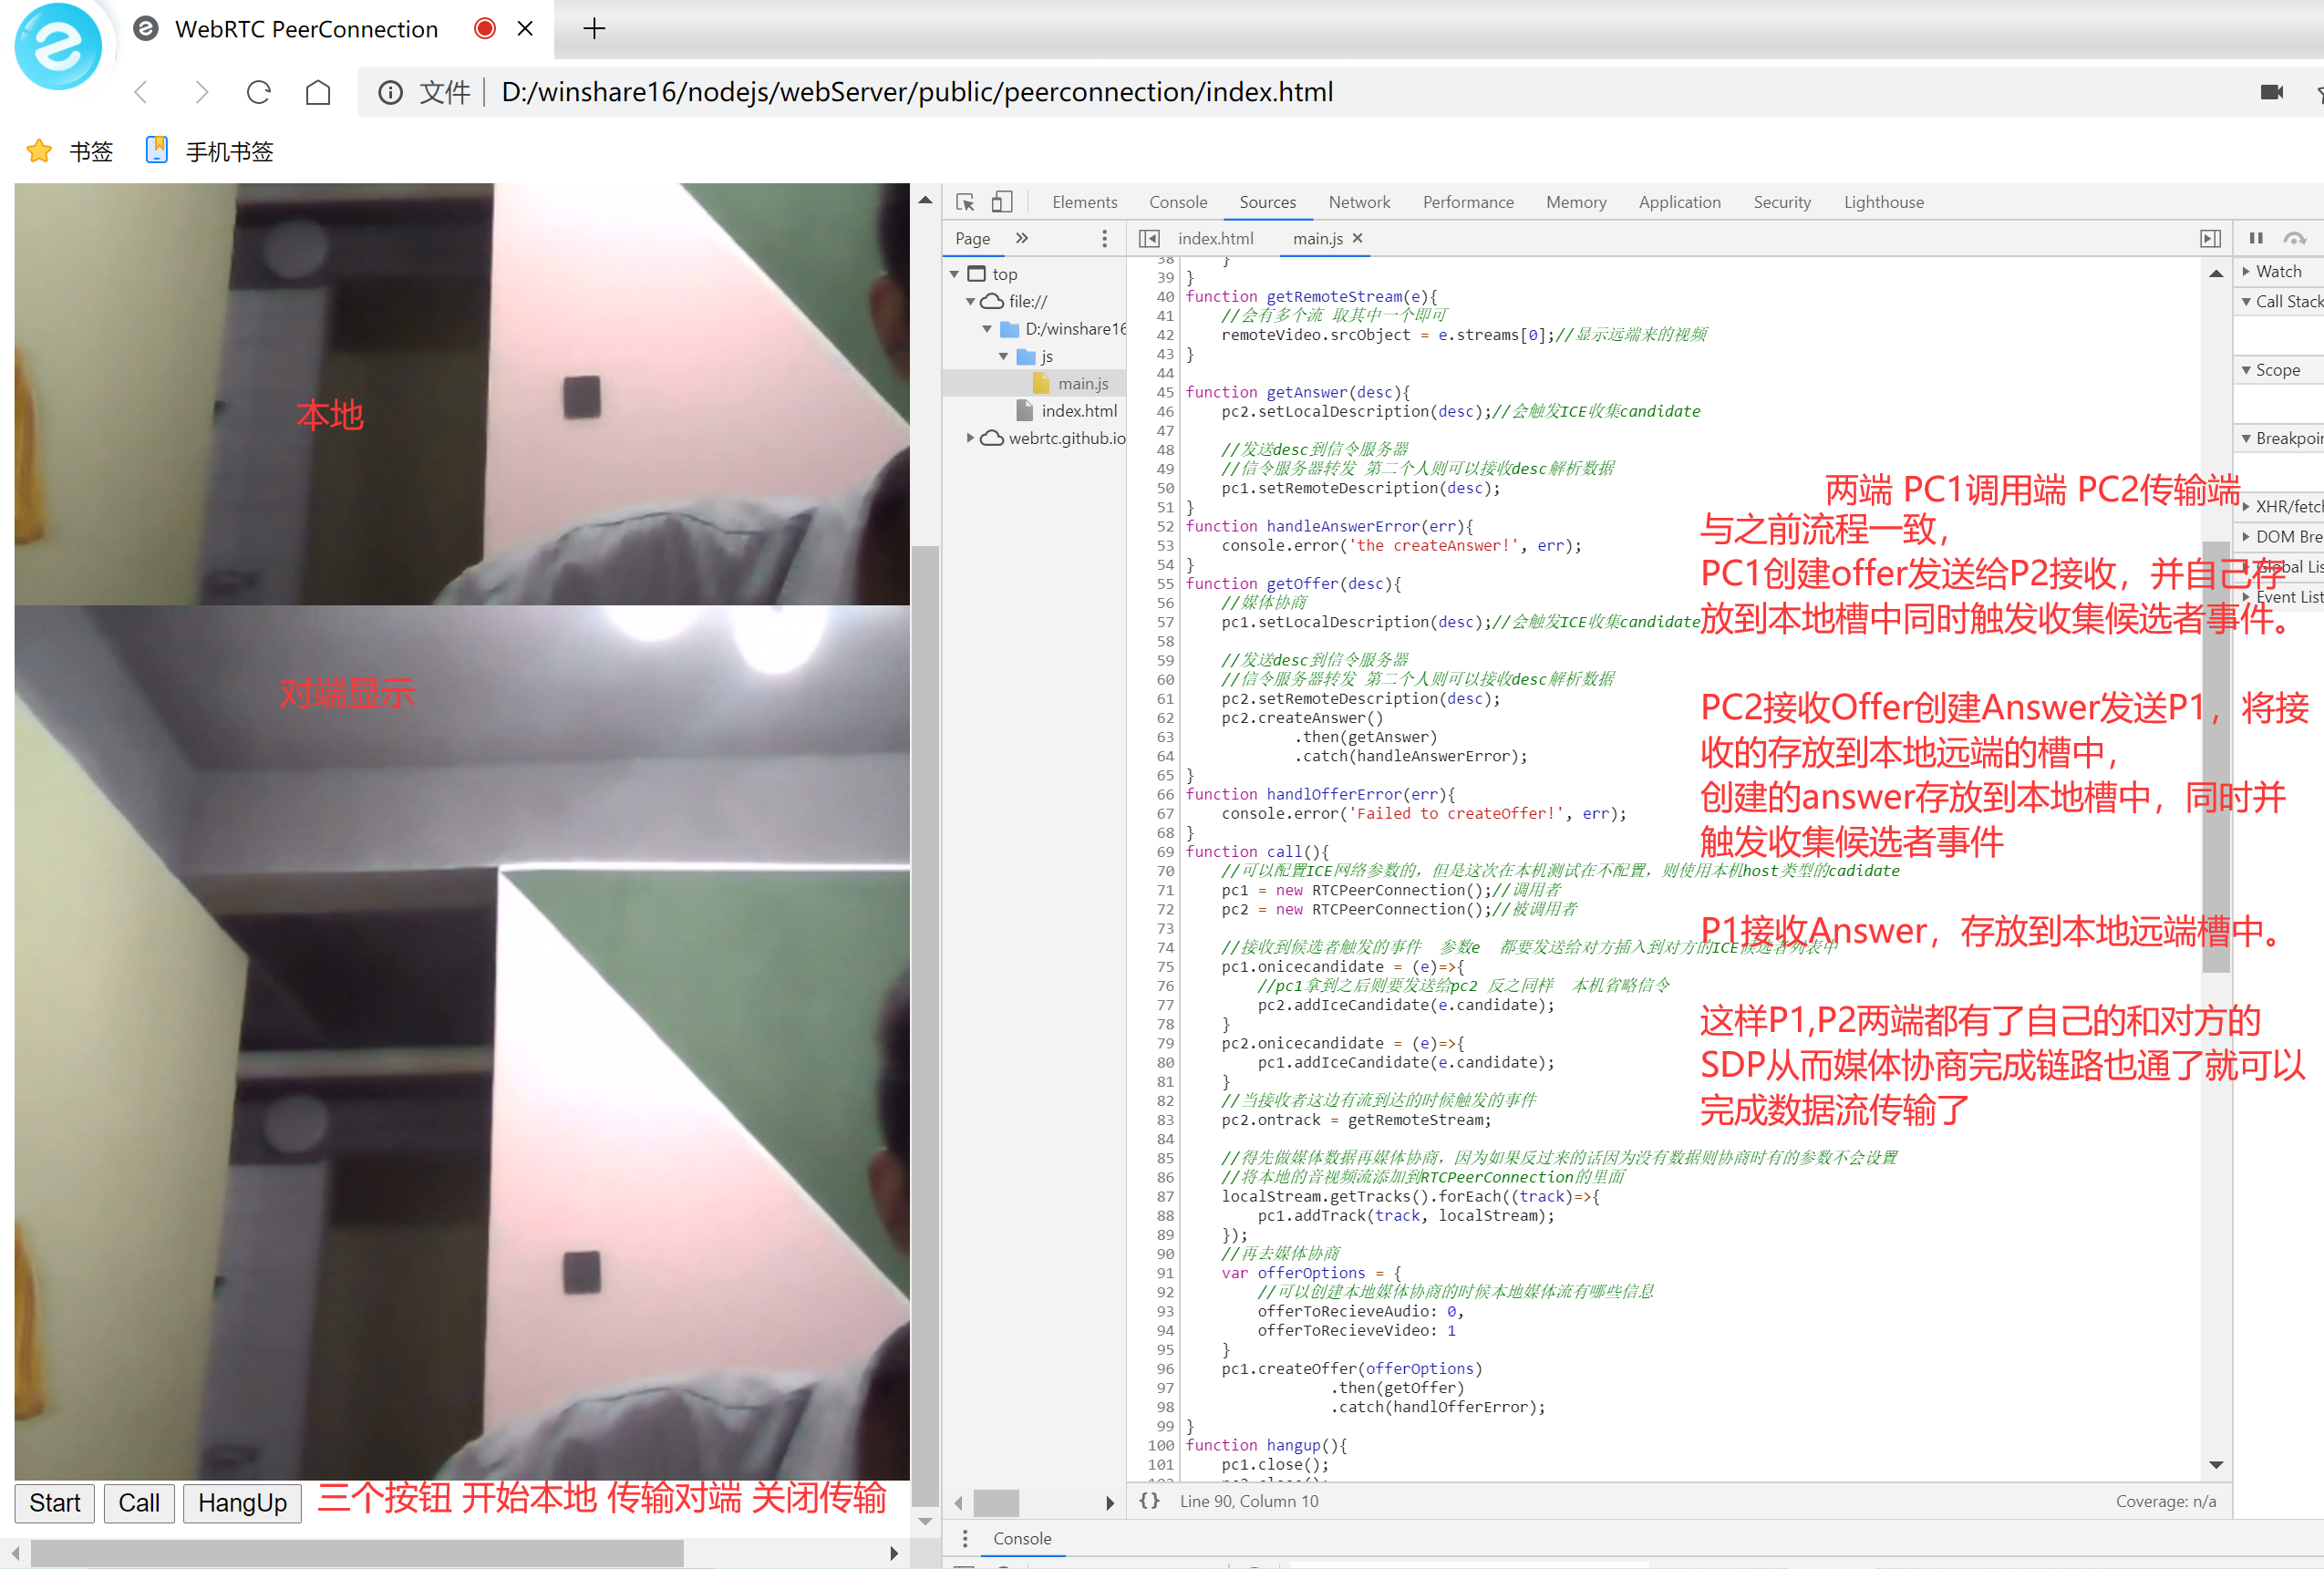The image size is (2324, 1569).
Task: Expand the webrtc.github.io tree item
Action: (x=970, y=438)
